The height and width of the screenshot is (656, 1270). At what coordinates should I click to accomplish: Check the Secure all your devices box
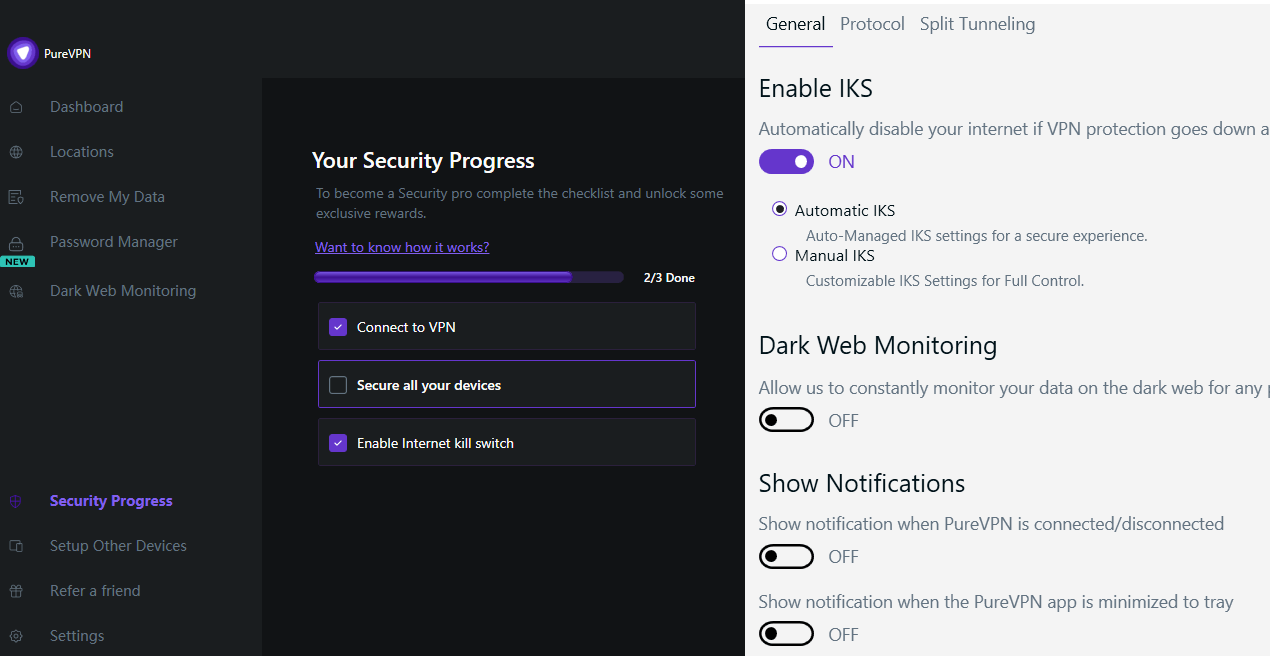(338, 385)
